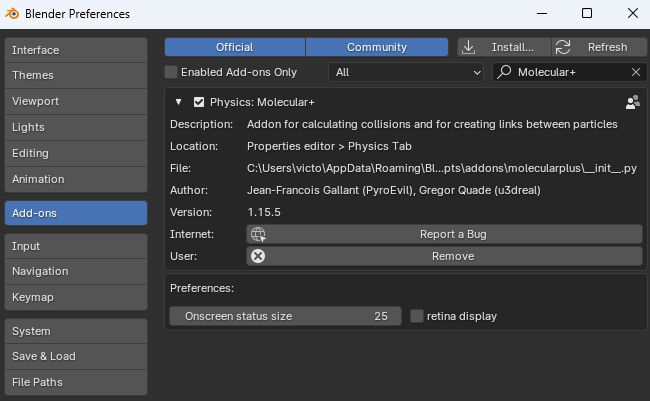
Task: Open Save & Load section
Action: (x=76, y=357)
